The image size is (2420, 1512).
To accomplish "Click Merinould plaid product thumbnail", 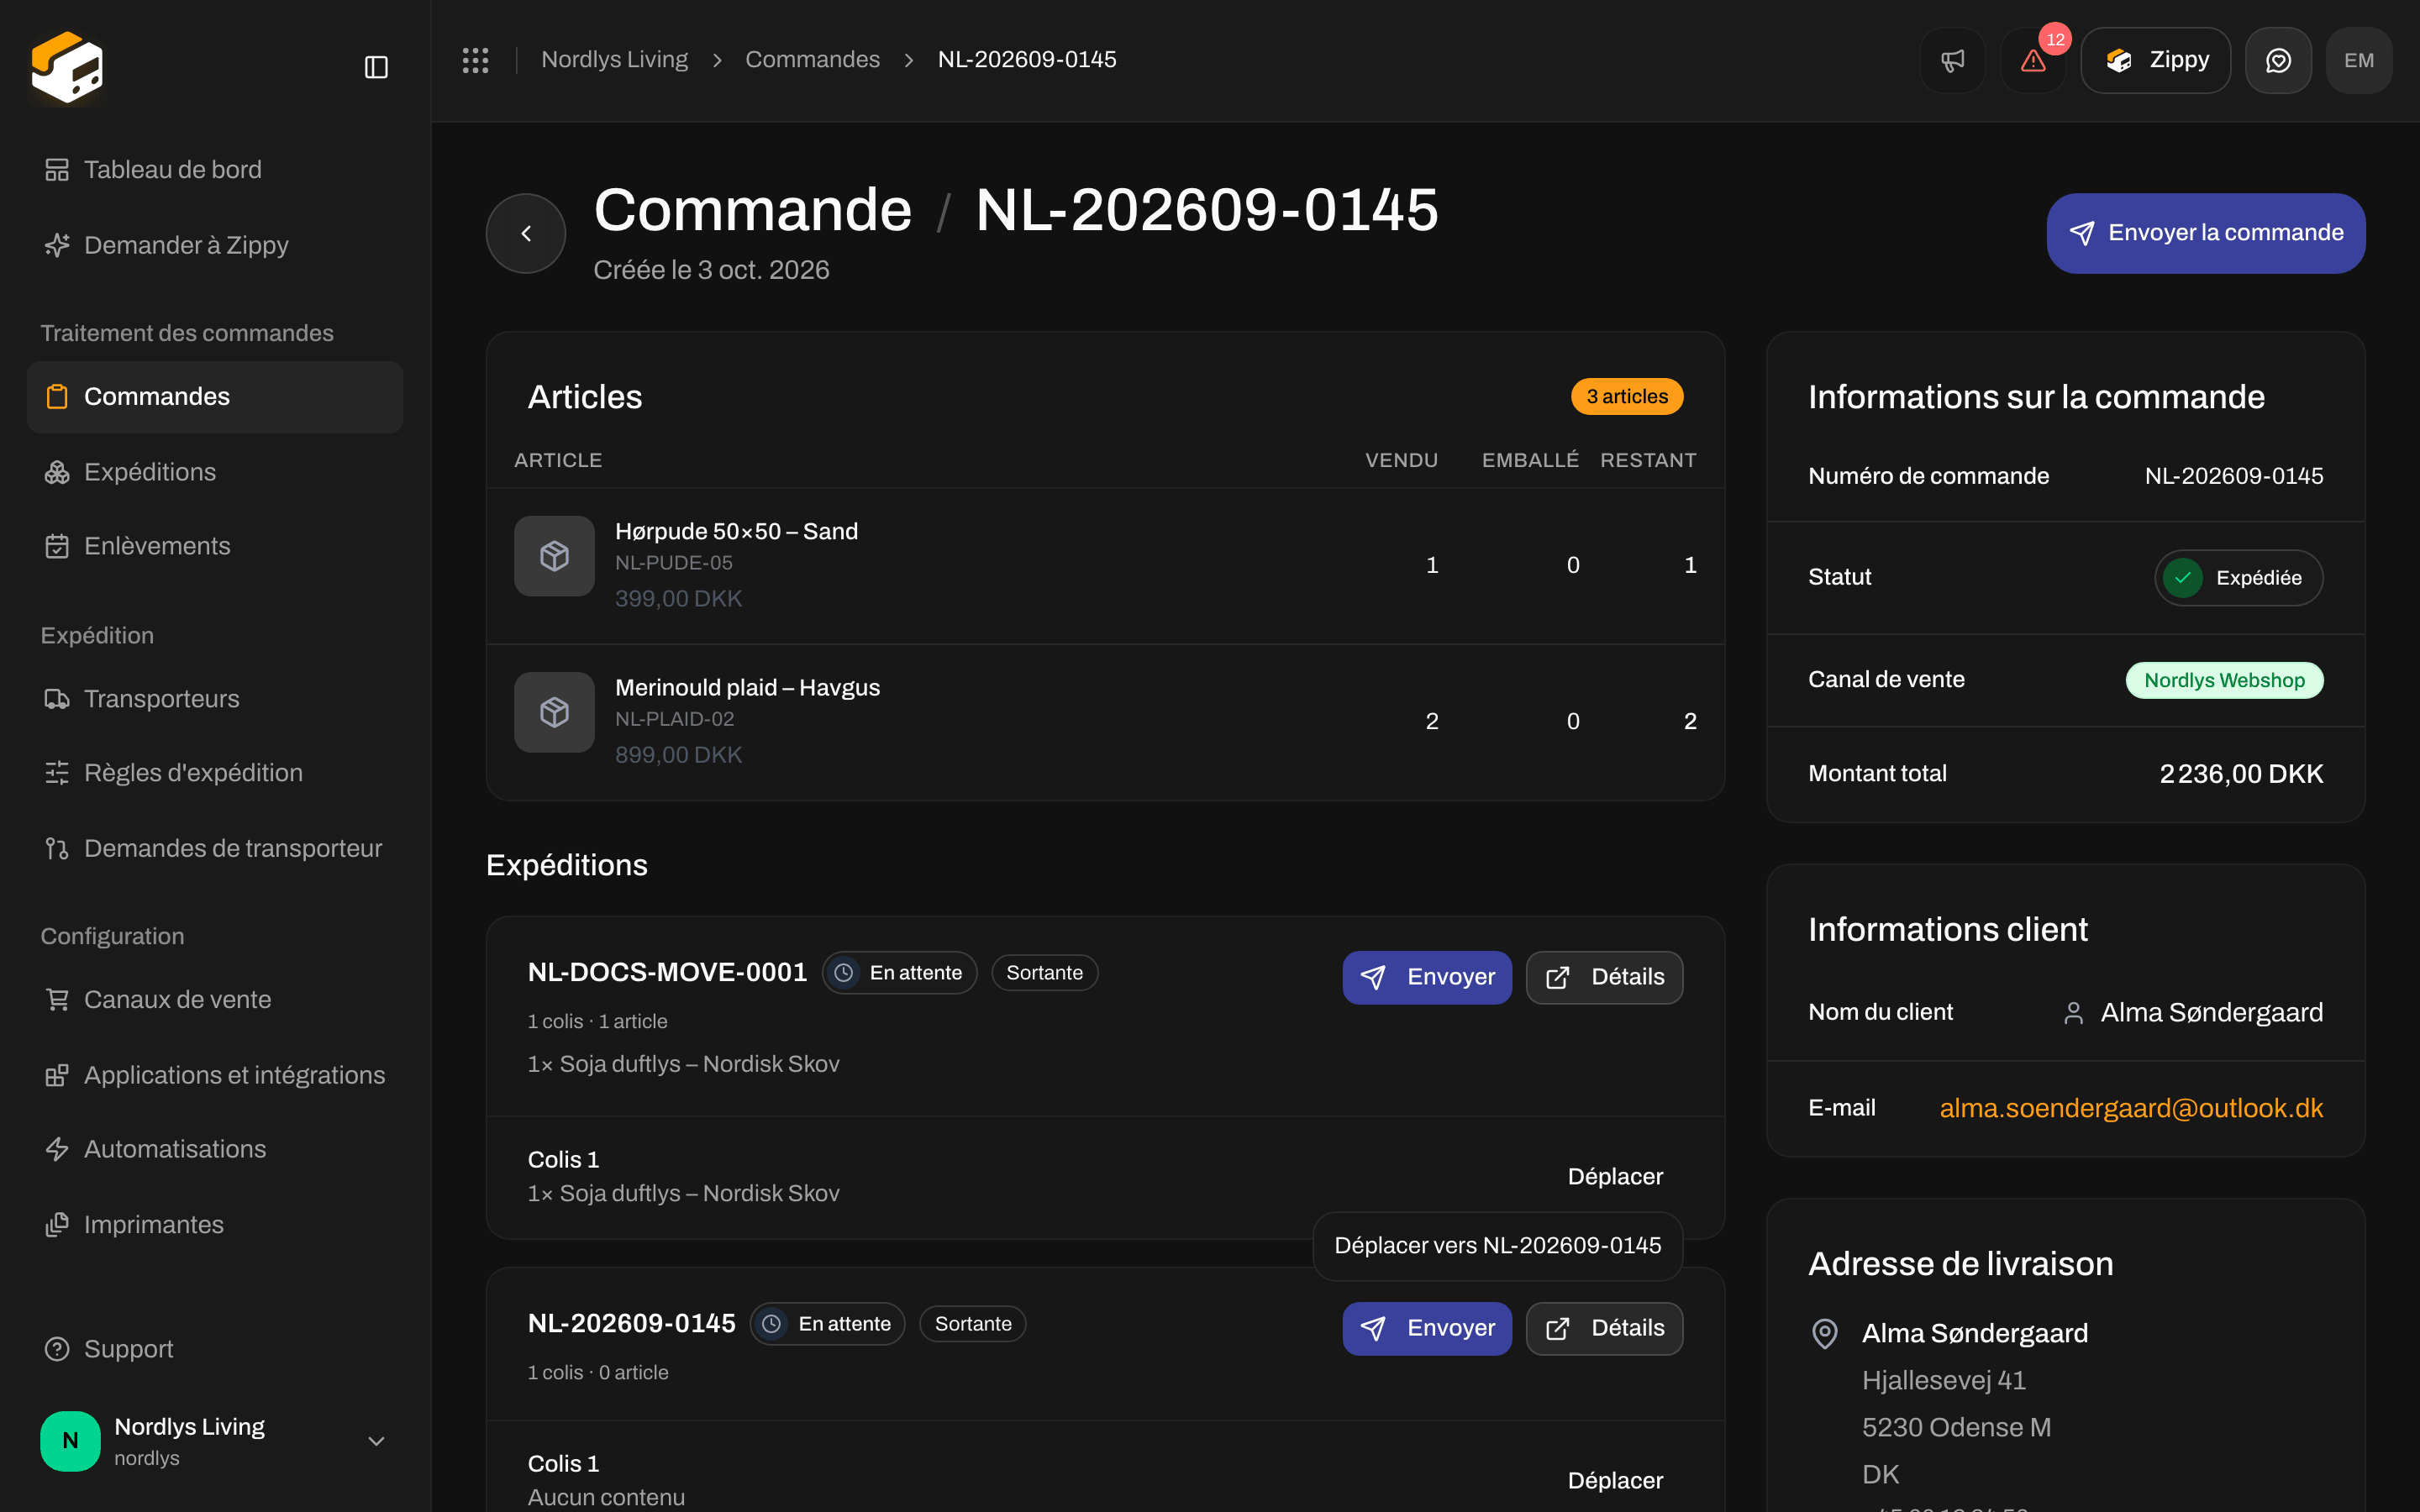I will (x=554, y=712).
